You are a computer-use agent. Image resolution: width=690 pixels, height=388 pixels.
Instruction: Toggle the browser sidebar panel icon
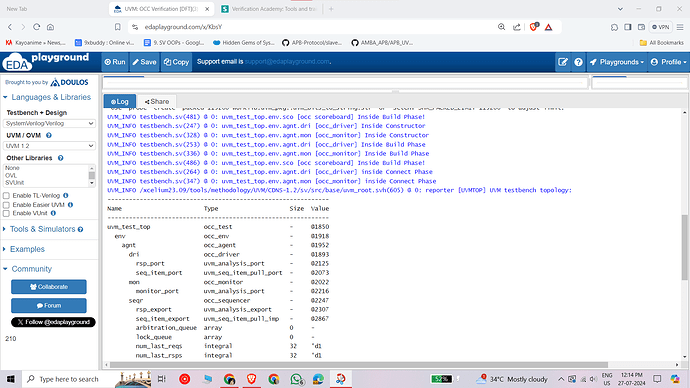(x=628, y=27)
